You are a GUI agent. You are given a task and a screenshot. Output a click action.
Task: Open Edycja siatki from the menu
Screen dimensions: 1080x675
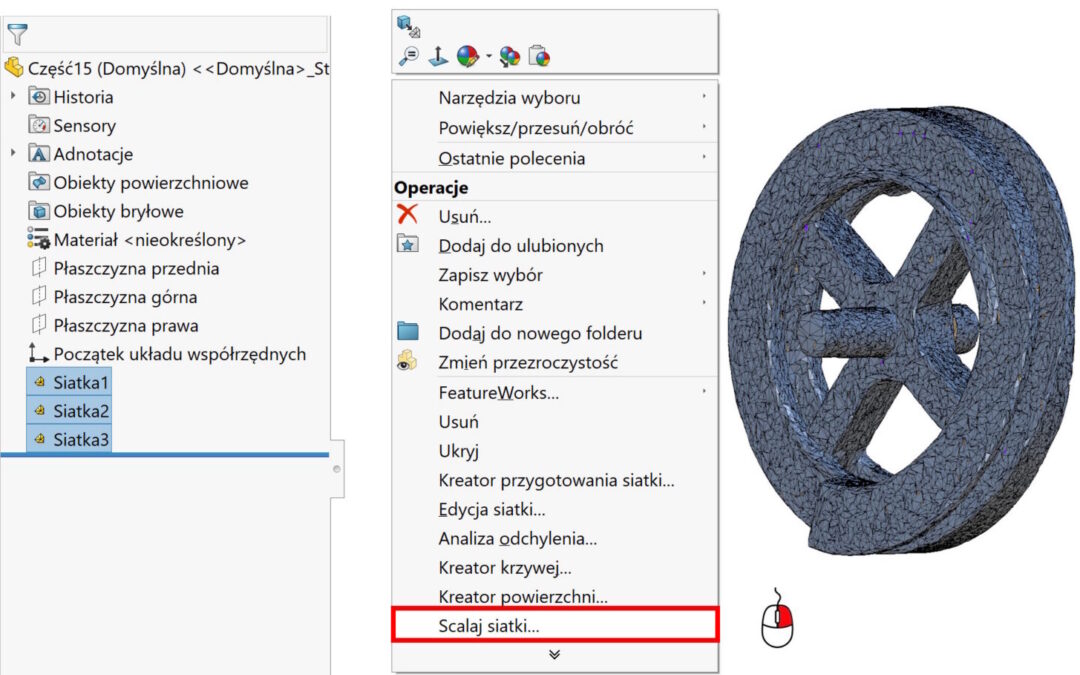point(491,510)
